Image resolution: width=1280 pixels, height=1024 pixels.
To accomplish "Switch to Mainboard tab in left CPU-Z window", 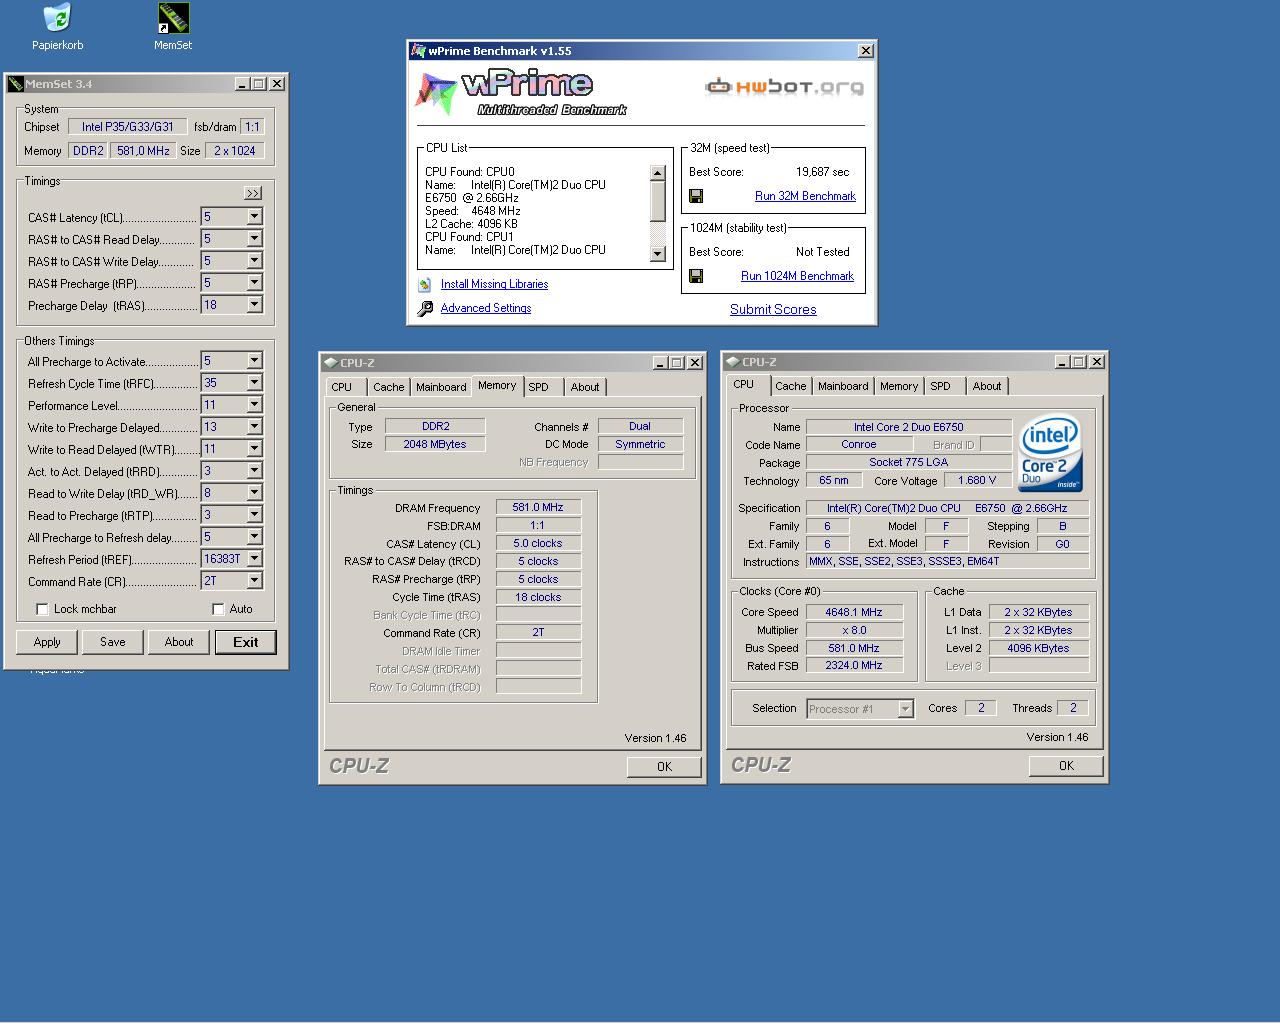I will click(441, 387).
